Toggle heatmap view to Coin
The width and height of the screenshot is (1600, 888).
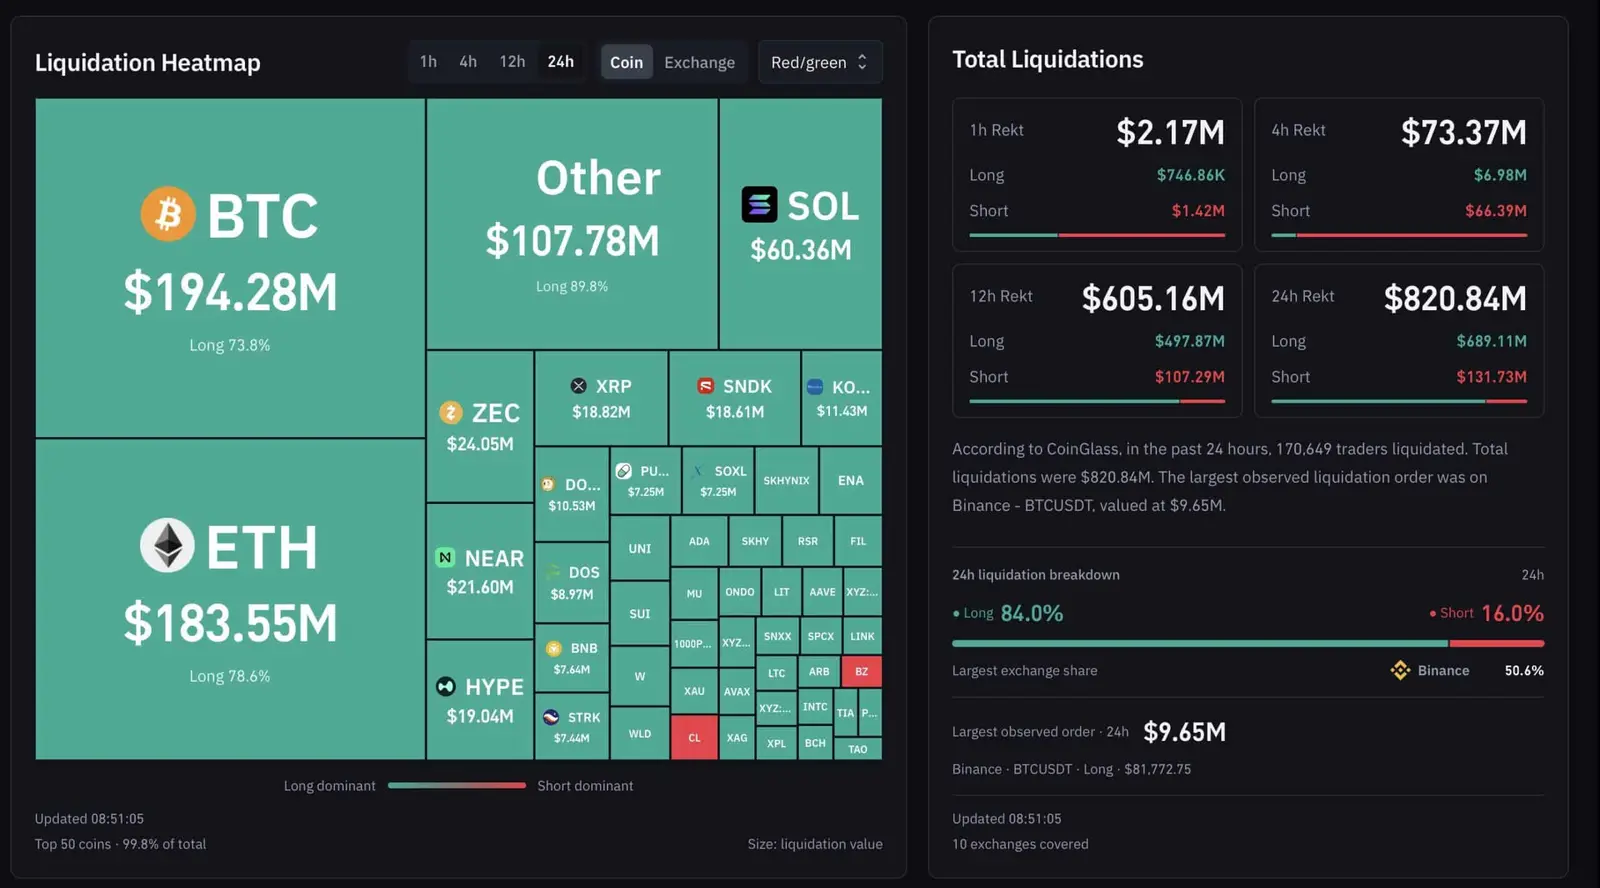627,62
